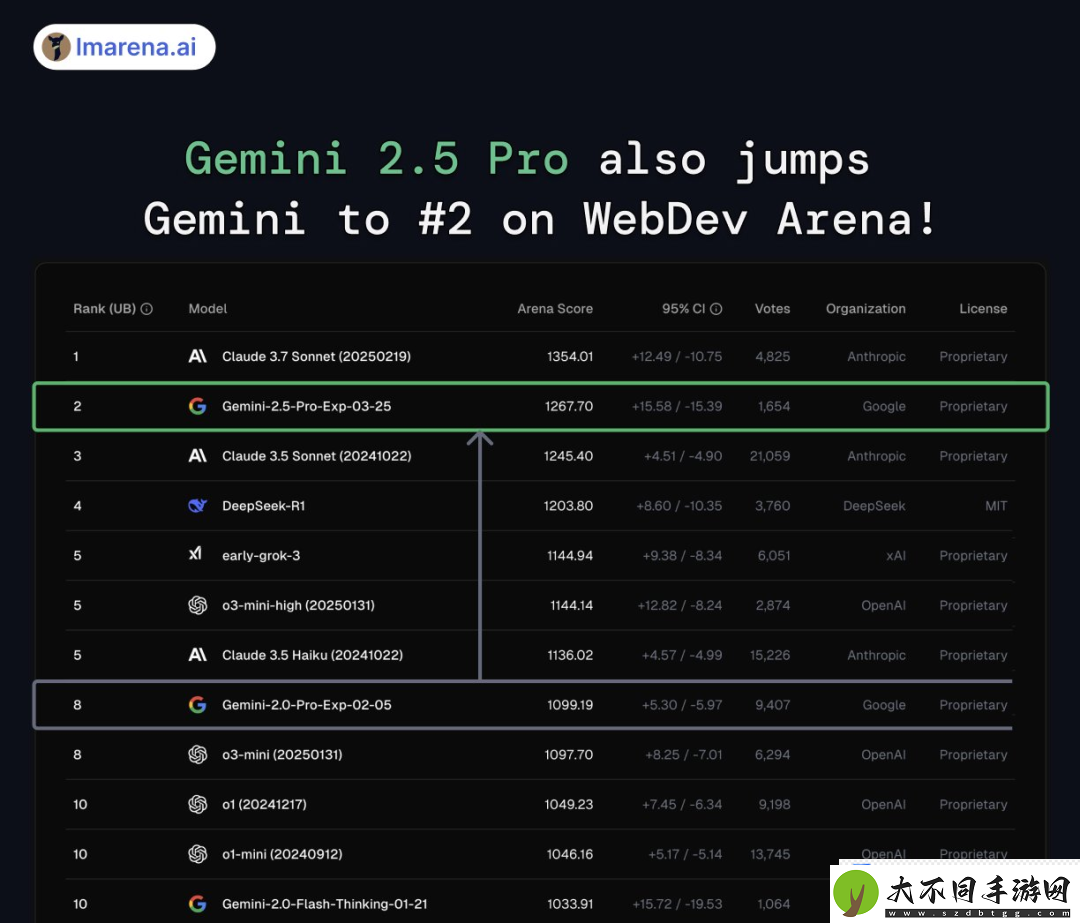
Task: Select model name Claude 3.7 Sonnet (20250219)
Action: pyautogui.click(x=316, y=356)
